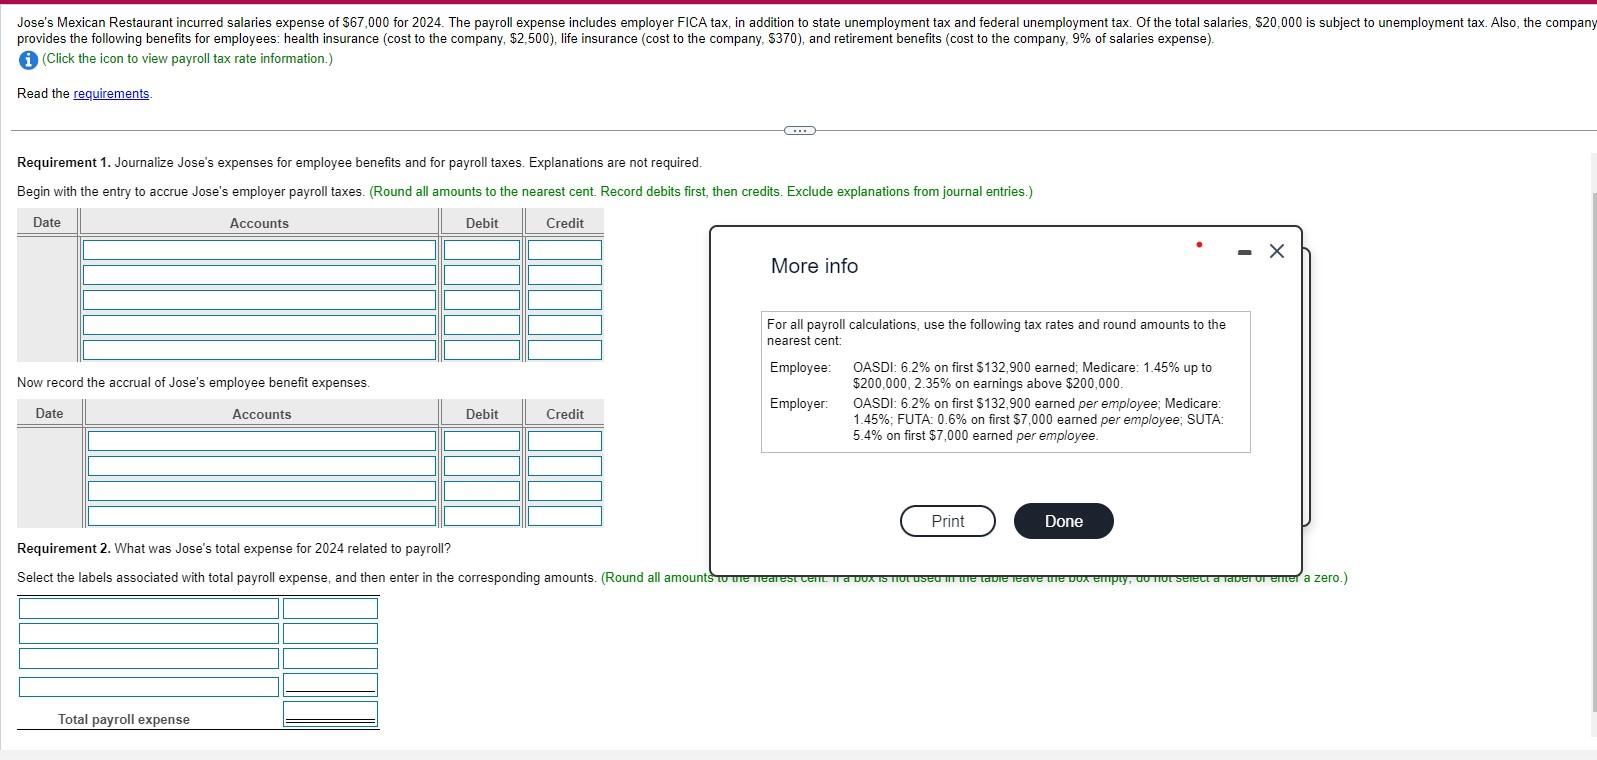
Task: Click the Print button in More info
Action: [x=947, y=521]
